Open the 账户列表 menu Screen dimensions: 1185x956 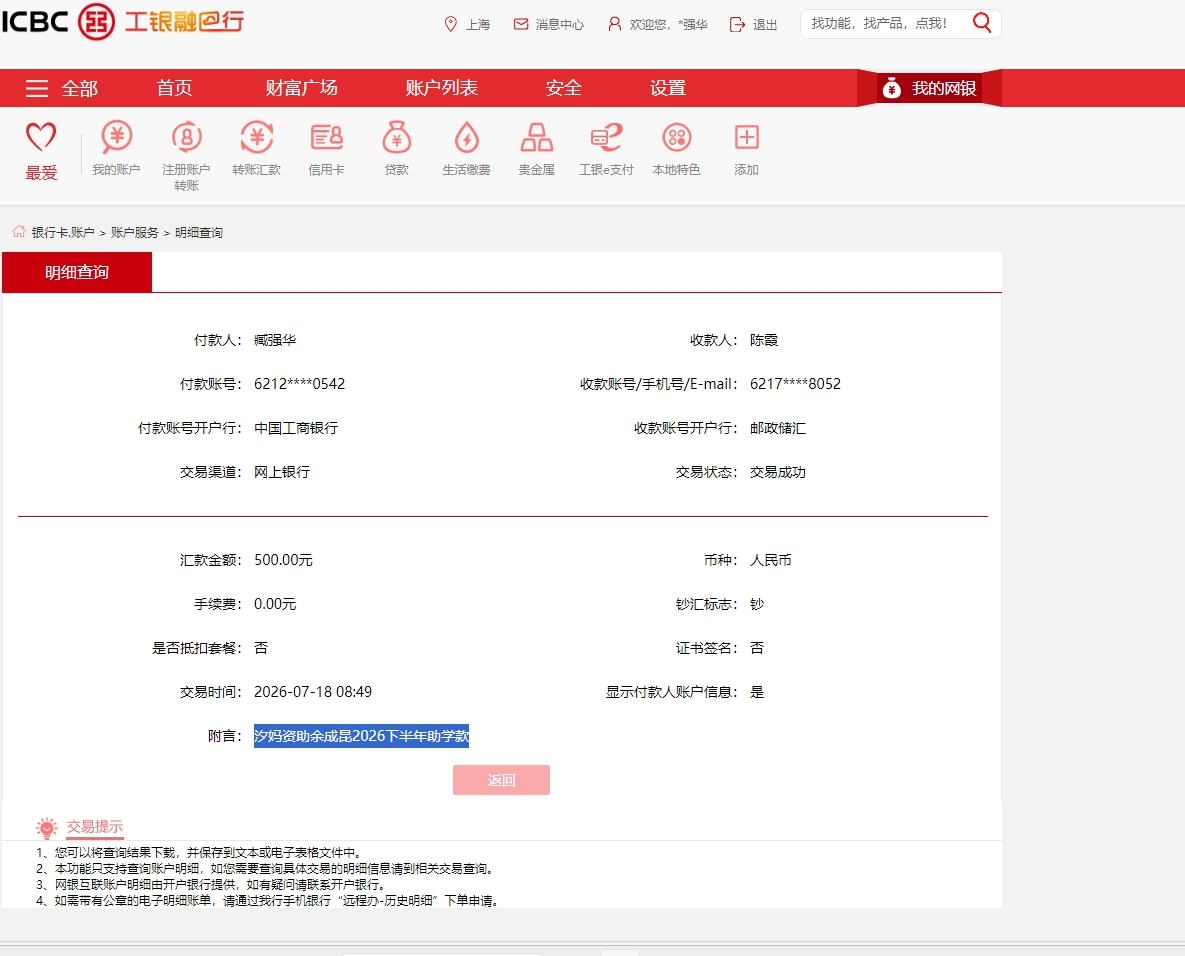(x=442, y=88)
